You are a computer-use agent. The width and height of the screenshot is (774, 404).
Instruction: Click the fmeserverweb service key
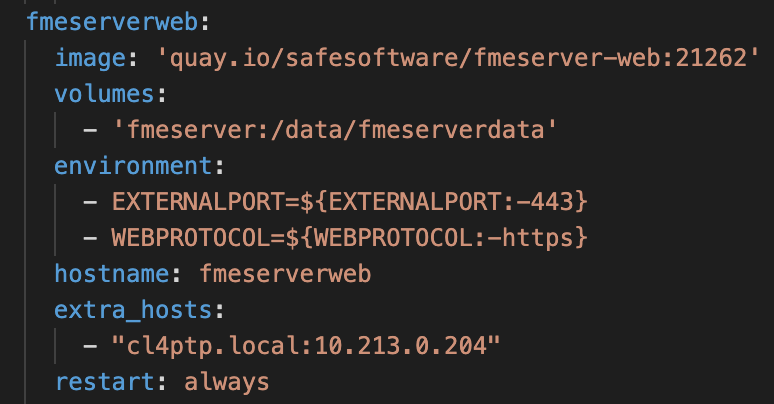pos(112,22)
